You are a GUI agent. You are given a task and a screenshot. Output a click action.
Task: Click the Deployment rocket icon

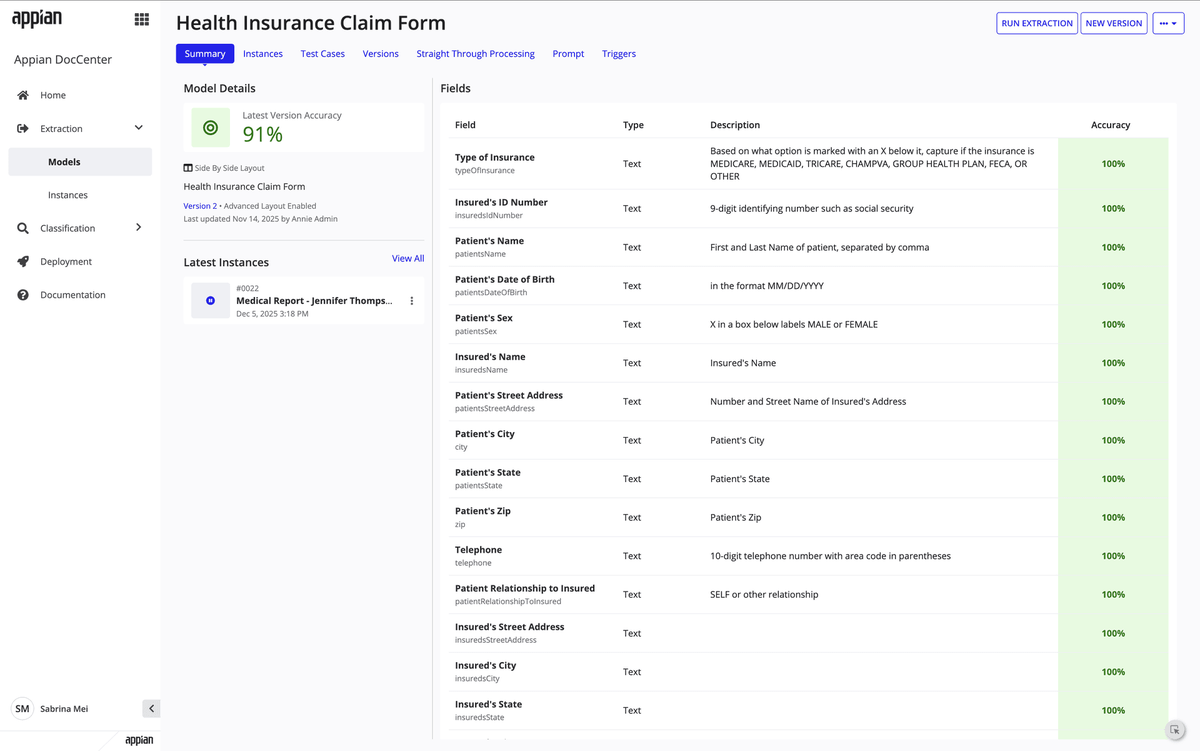23,262
